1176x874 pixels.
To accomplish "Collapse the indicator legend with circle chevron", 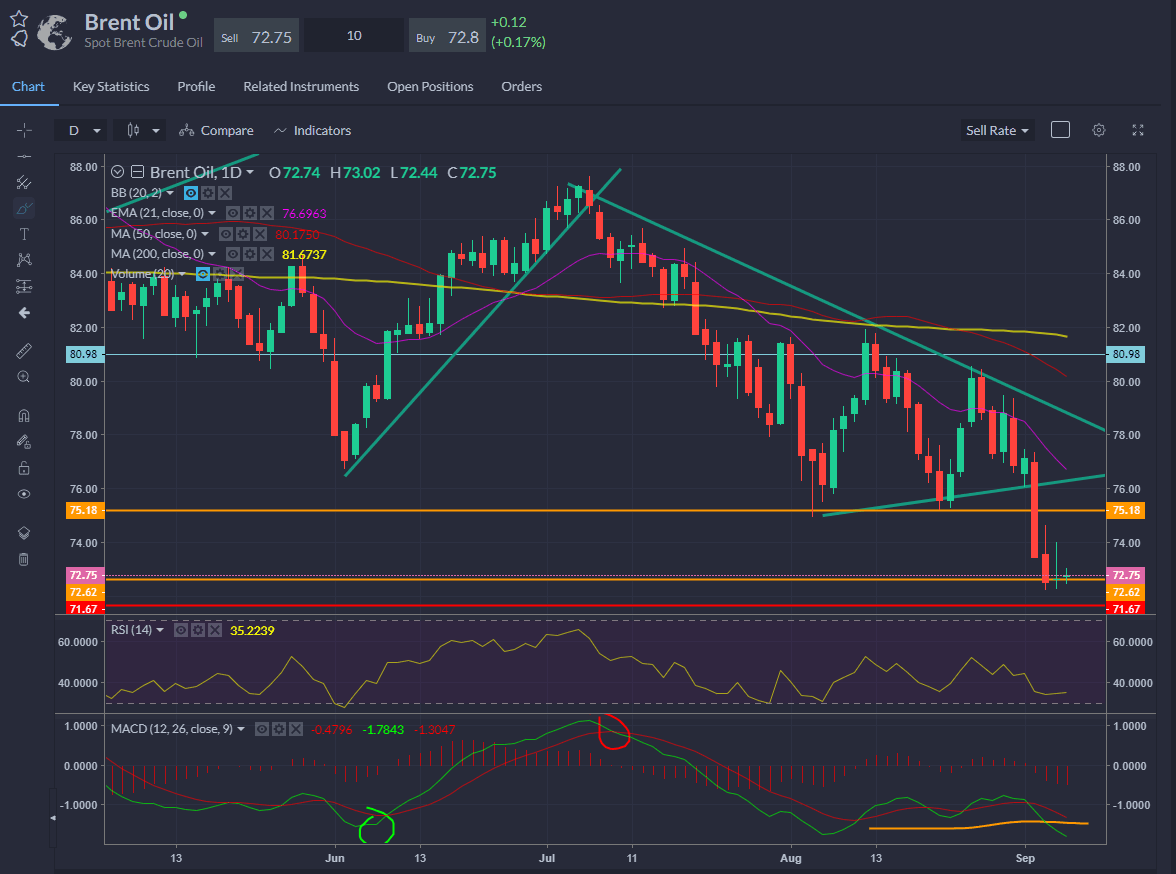I will 118,172.
